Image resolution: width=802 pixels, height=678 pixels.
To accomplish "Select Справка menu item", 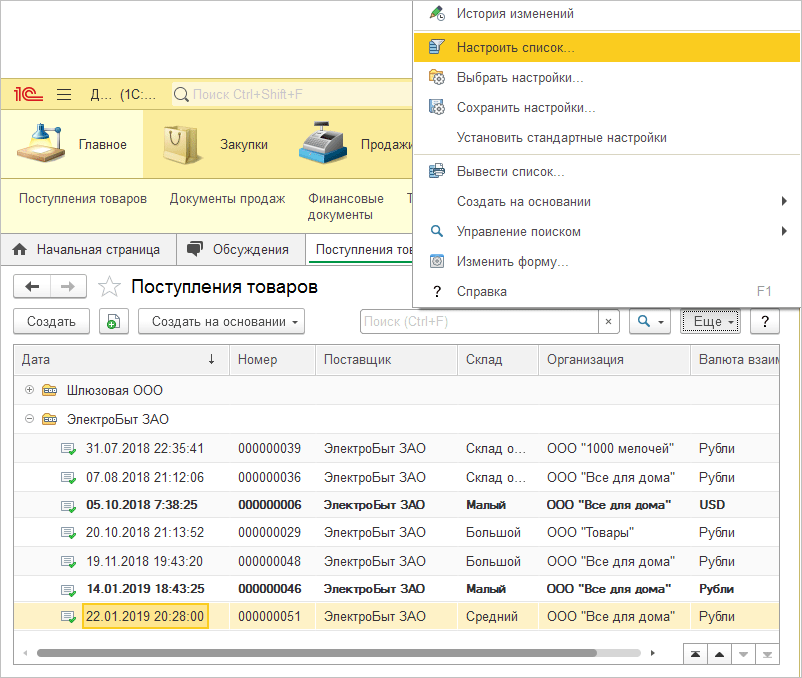I will [x=607, y=291].
